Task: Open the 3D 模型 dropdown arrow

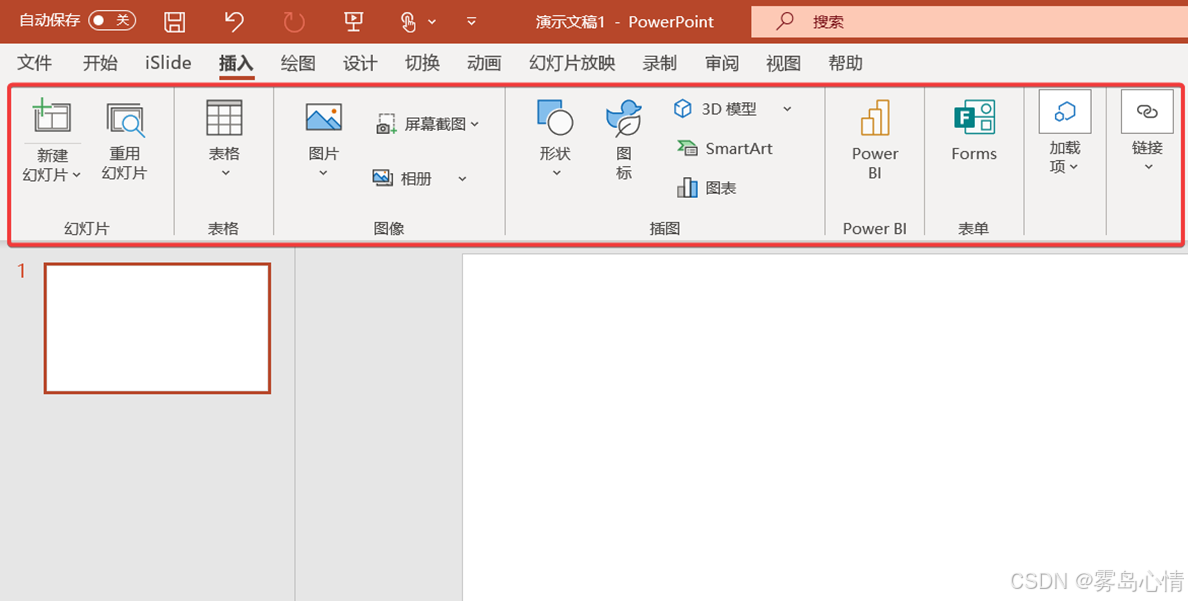Action: (x=788, y=108)
